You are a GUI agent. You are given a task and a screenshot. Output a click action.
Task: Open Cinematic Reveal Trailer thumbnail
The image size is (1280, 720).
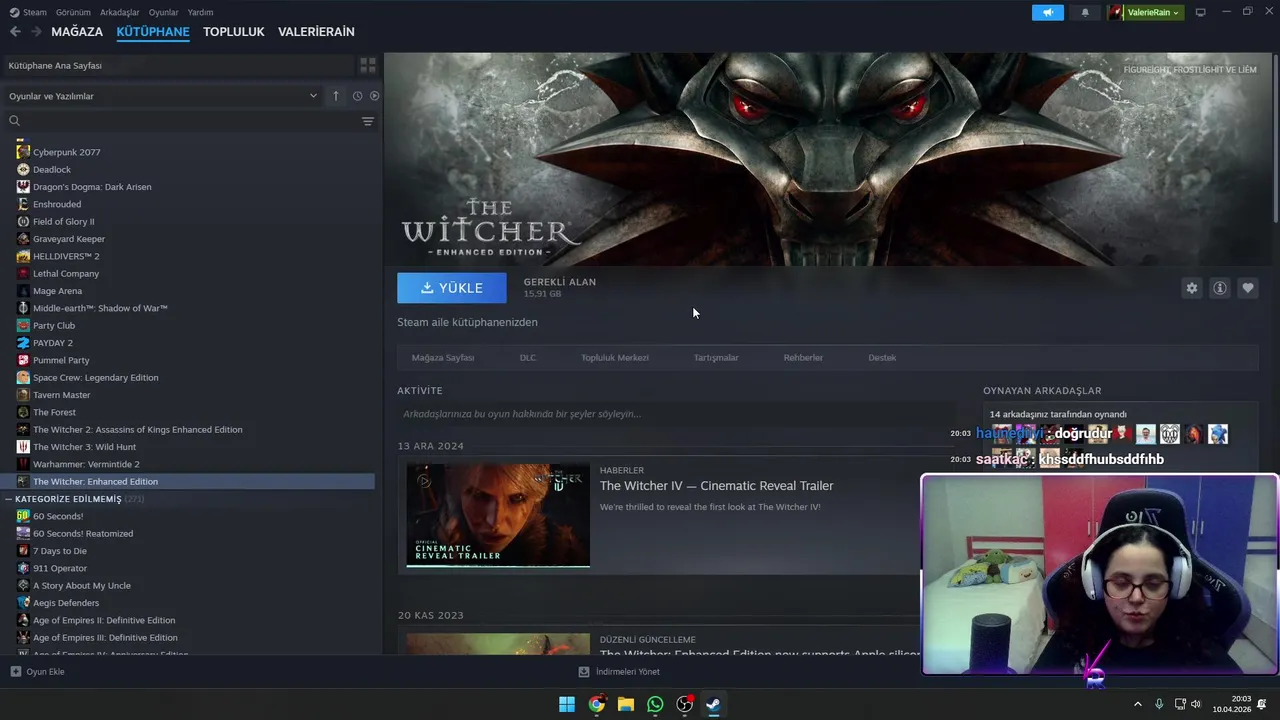[498, 515]
